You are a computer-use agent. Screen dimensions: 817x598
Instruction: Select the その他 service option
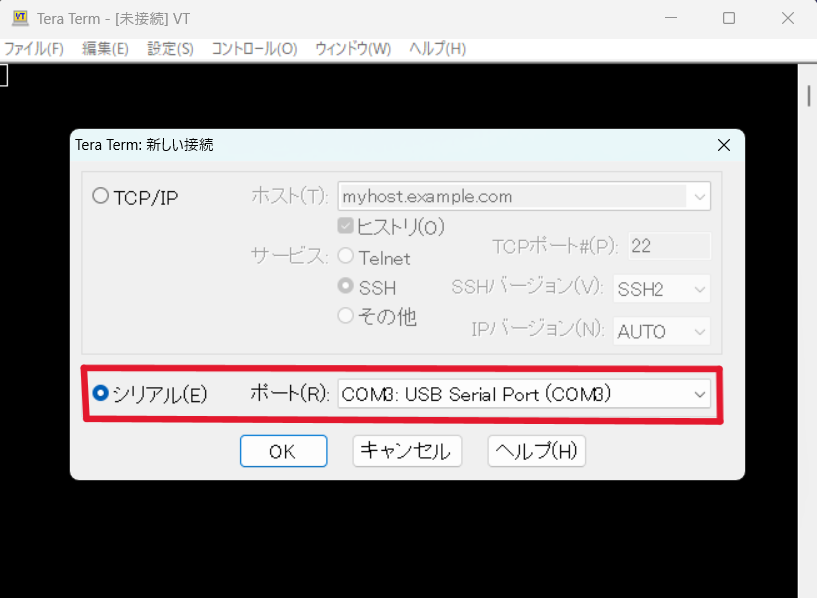pyautogui.click(x=344, y=317)
